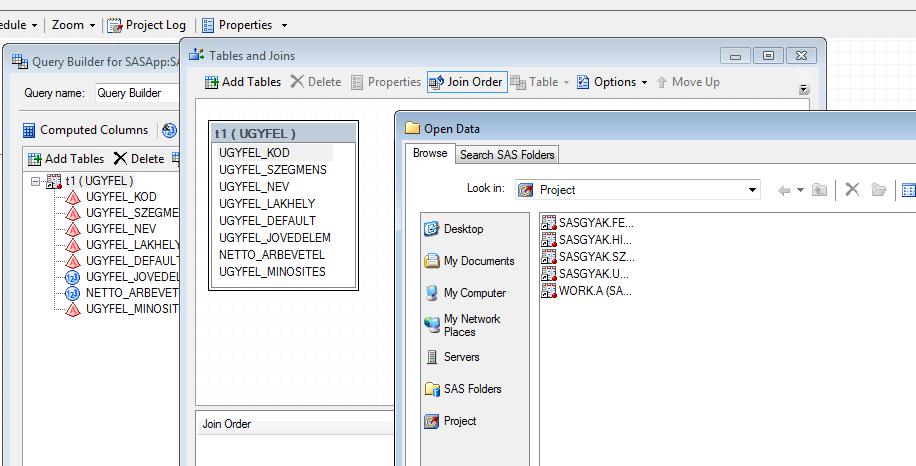916x466 pixels.
Task: Click the Up One Level folder icon
Action: (x=820, y=190)
